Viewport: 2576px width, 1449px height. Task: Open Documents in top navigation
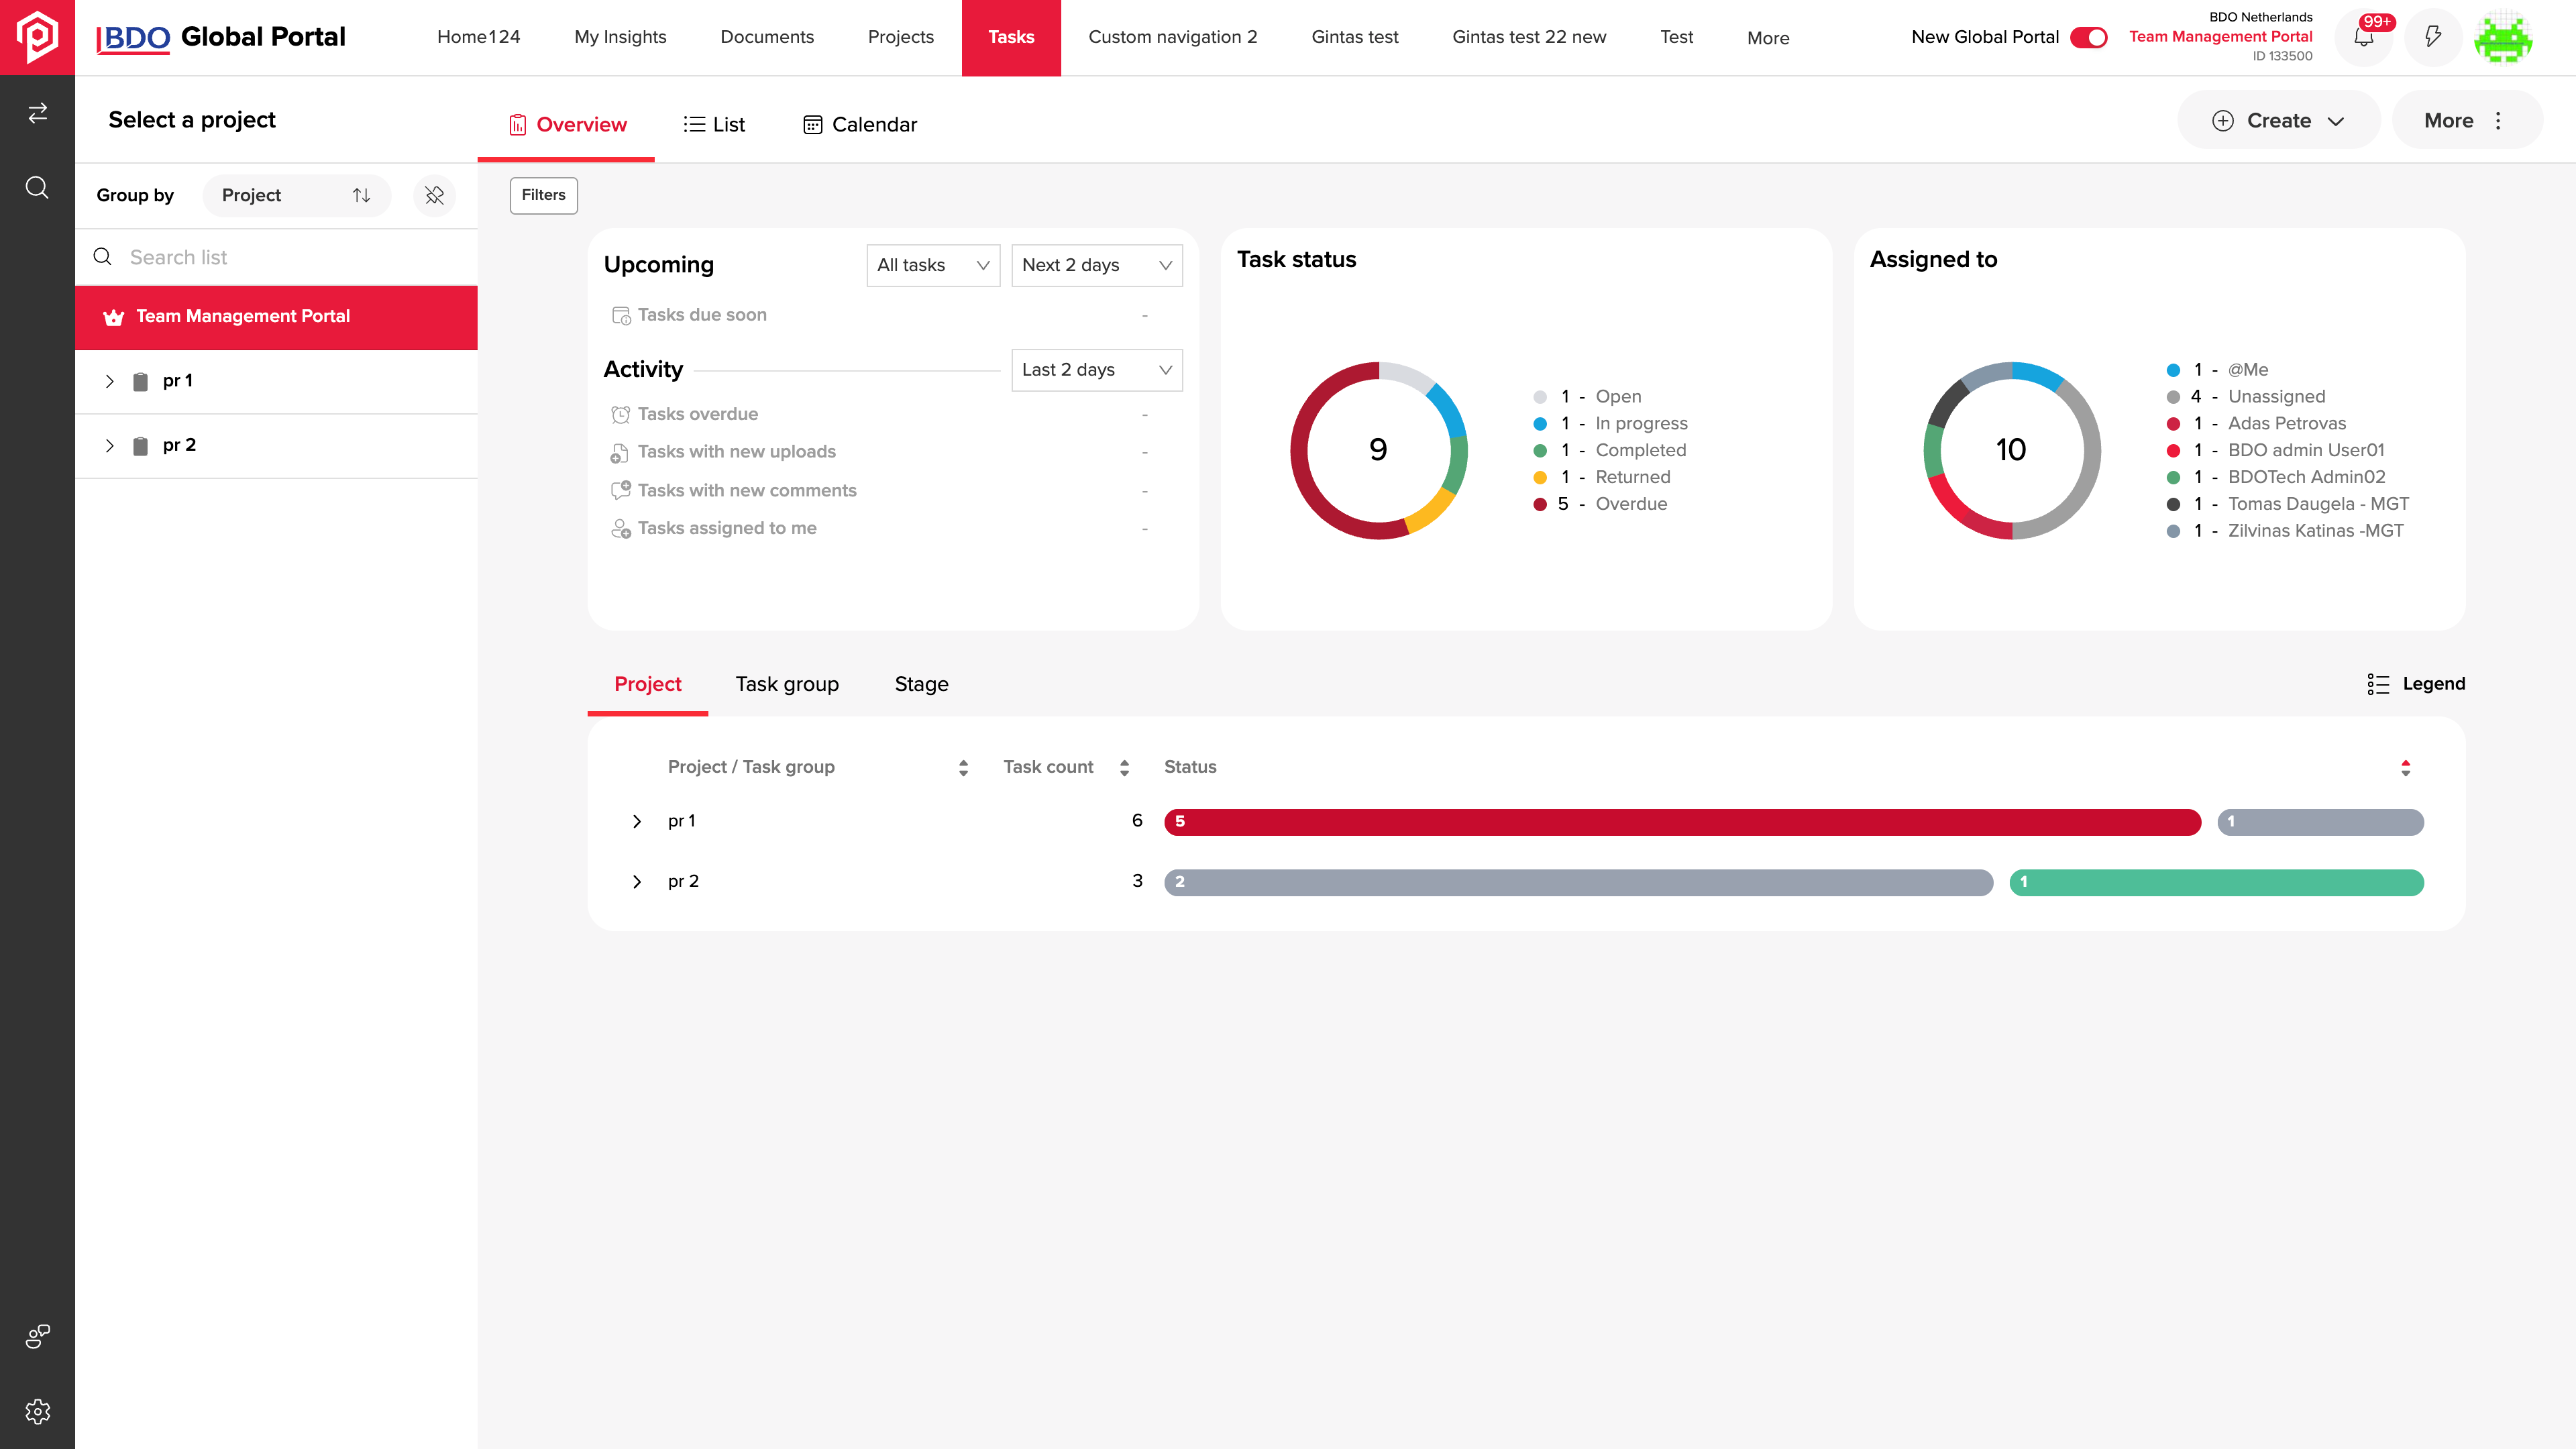(767, 37)
